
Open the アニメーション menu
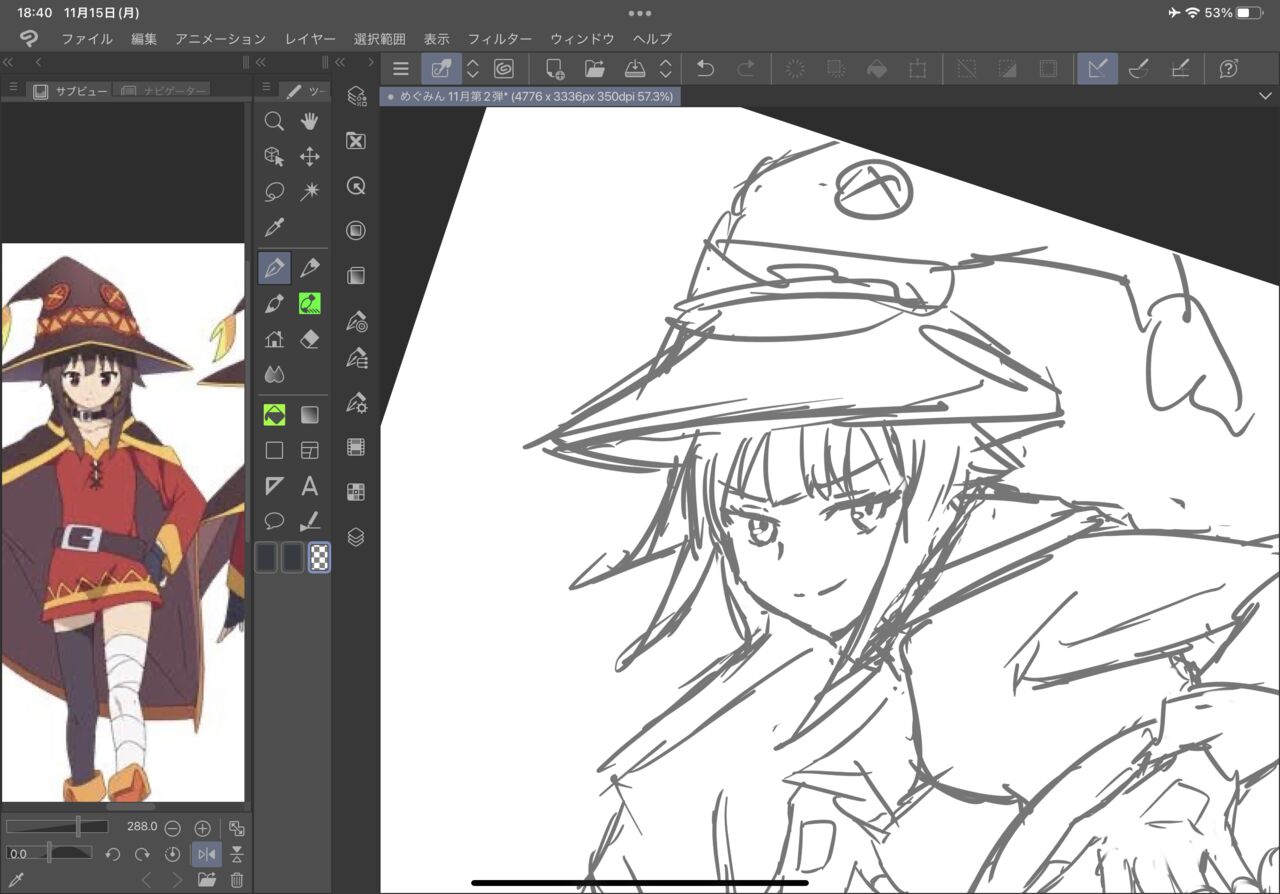tap(221, 39)
